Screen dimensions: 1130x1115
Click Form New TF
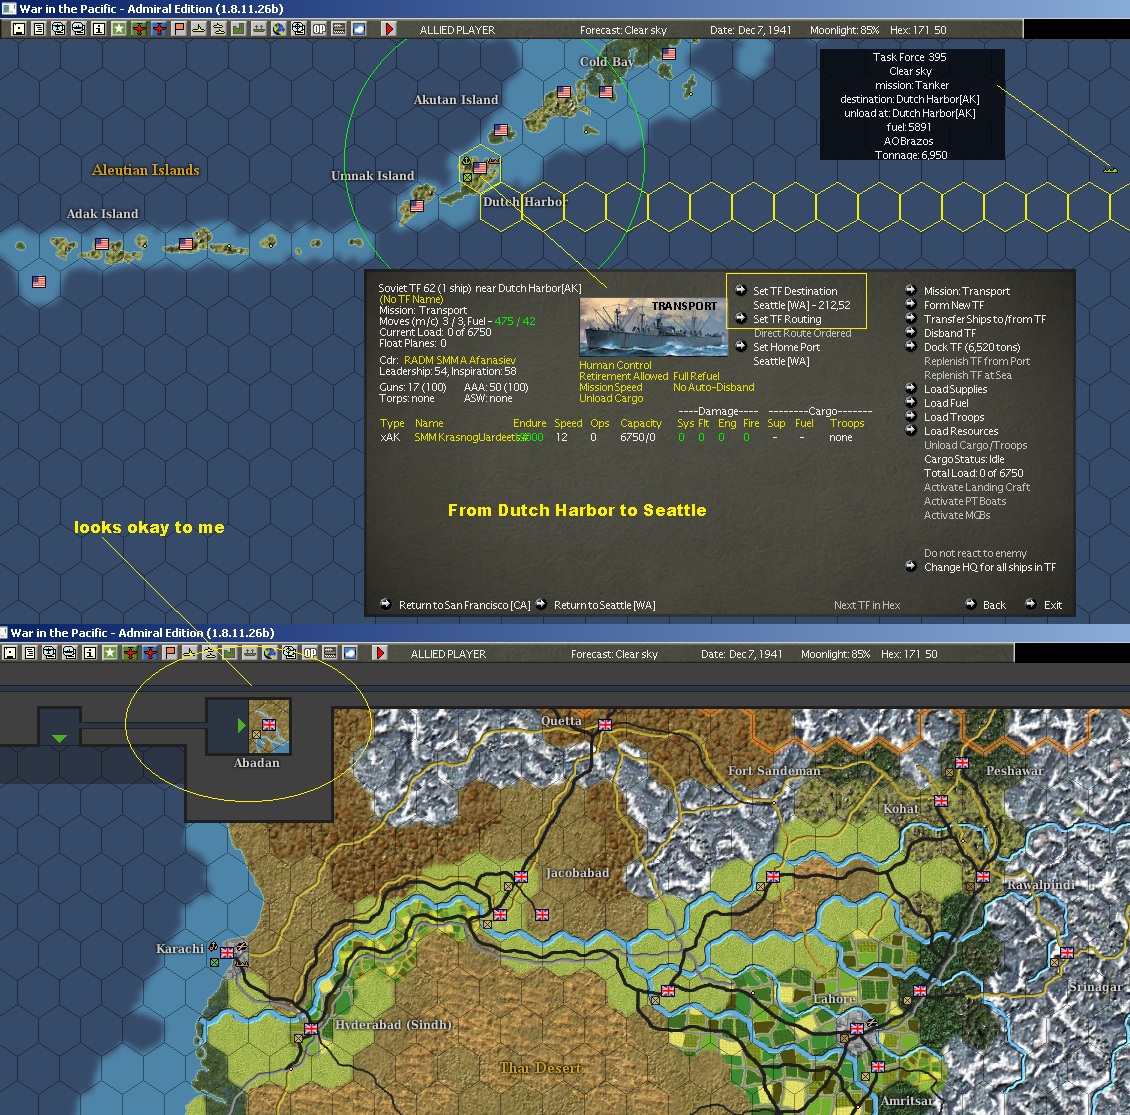click(x=953, y=305)
